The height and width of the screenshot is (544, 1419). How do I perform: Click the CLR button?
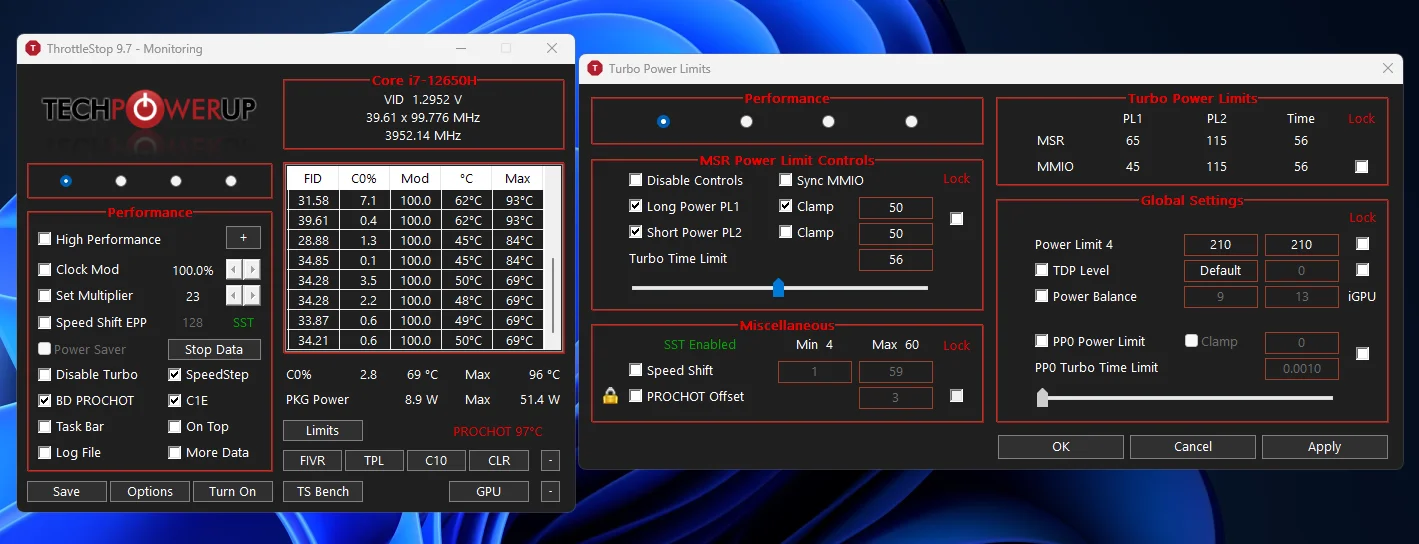[x=499, y=460]
